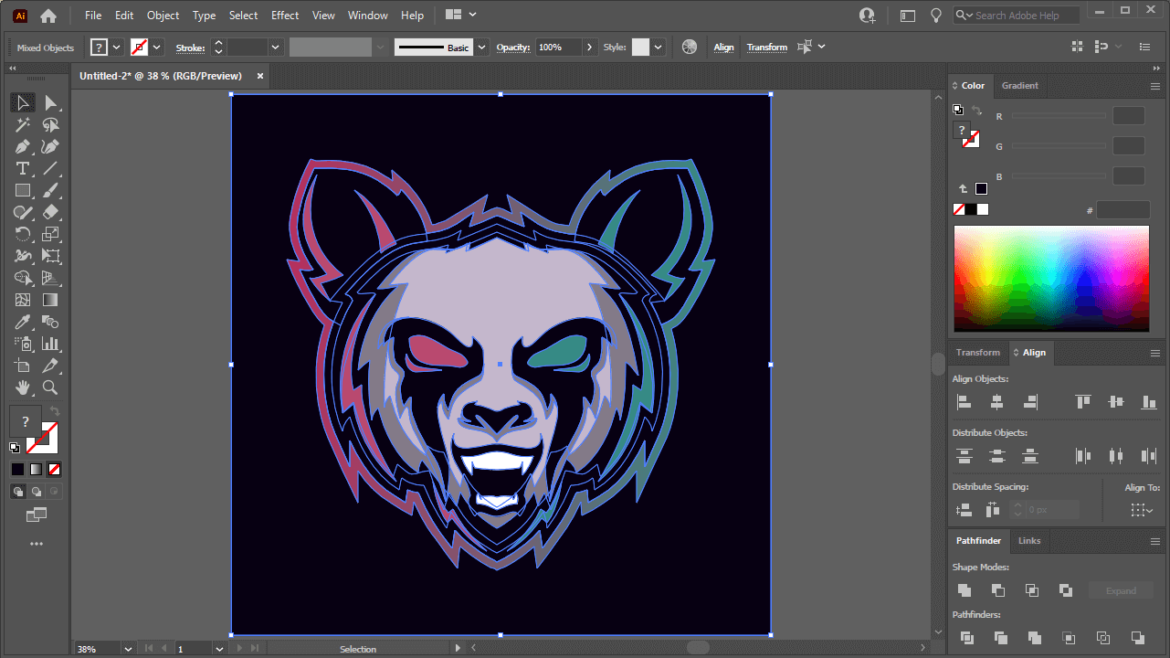Open the stroke weight dropdown

point(275,47)
